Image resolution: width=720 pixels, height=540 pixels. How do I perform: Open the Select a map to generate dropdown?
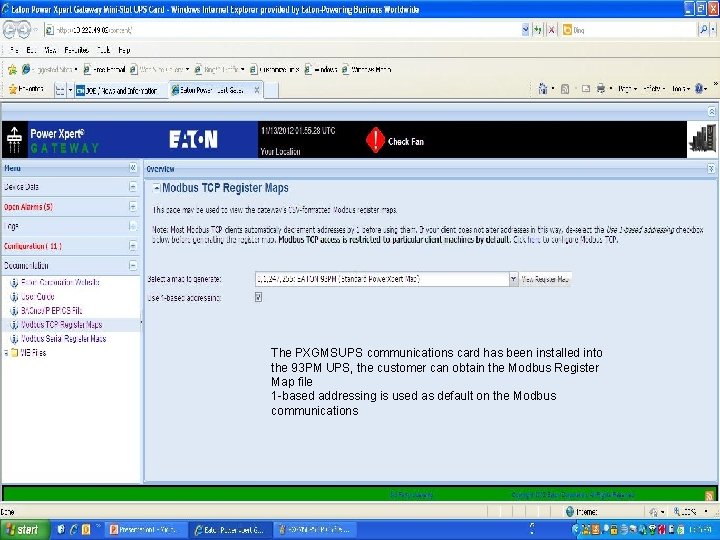click(x=513, y=279)
